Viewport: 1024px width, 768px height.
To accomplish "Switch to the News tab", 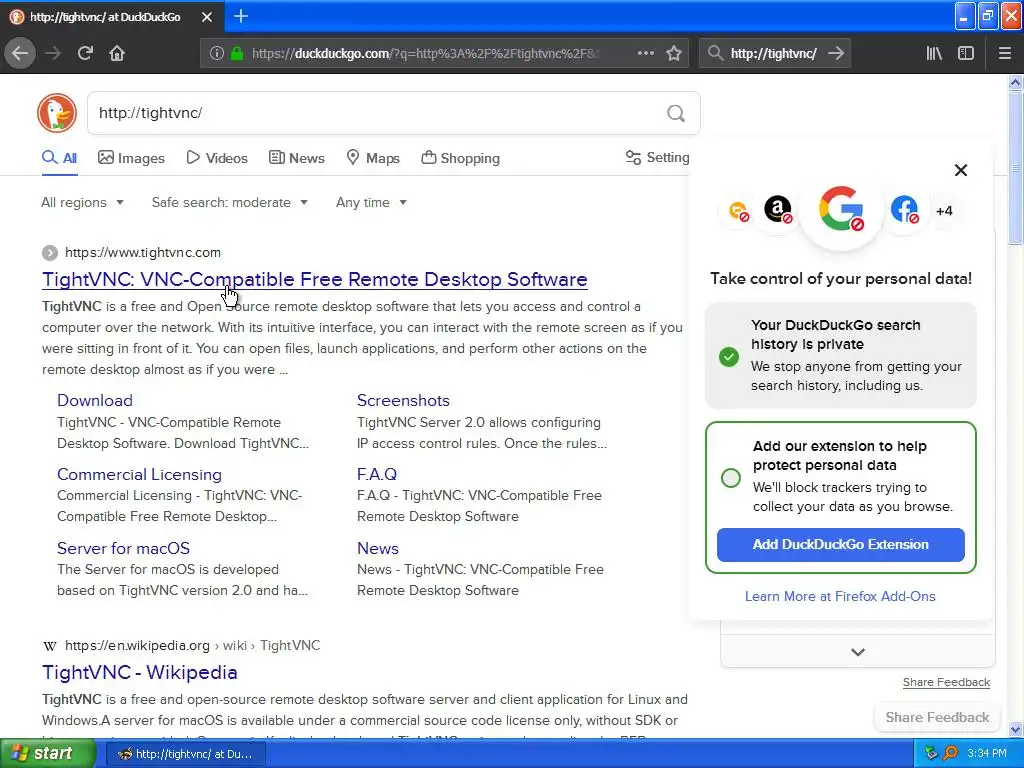I will click(x=296, y=158).
